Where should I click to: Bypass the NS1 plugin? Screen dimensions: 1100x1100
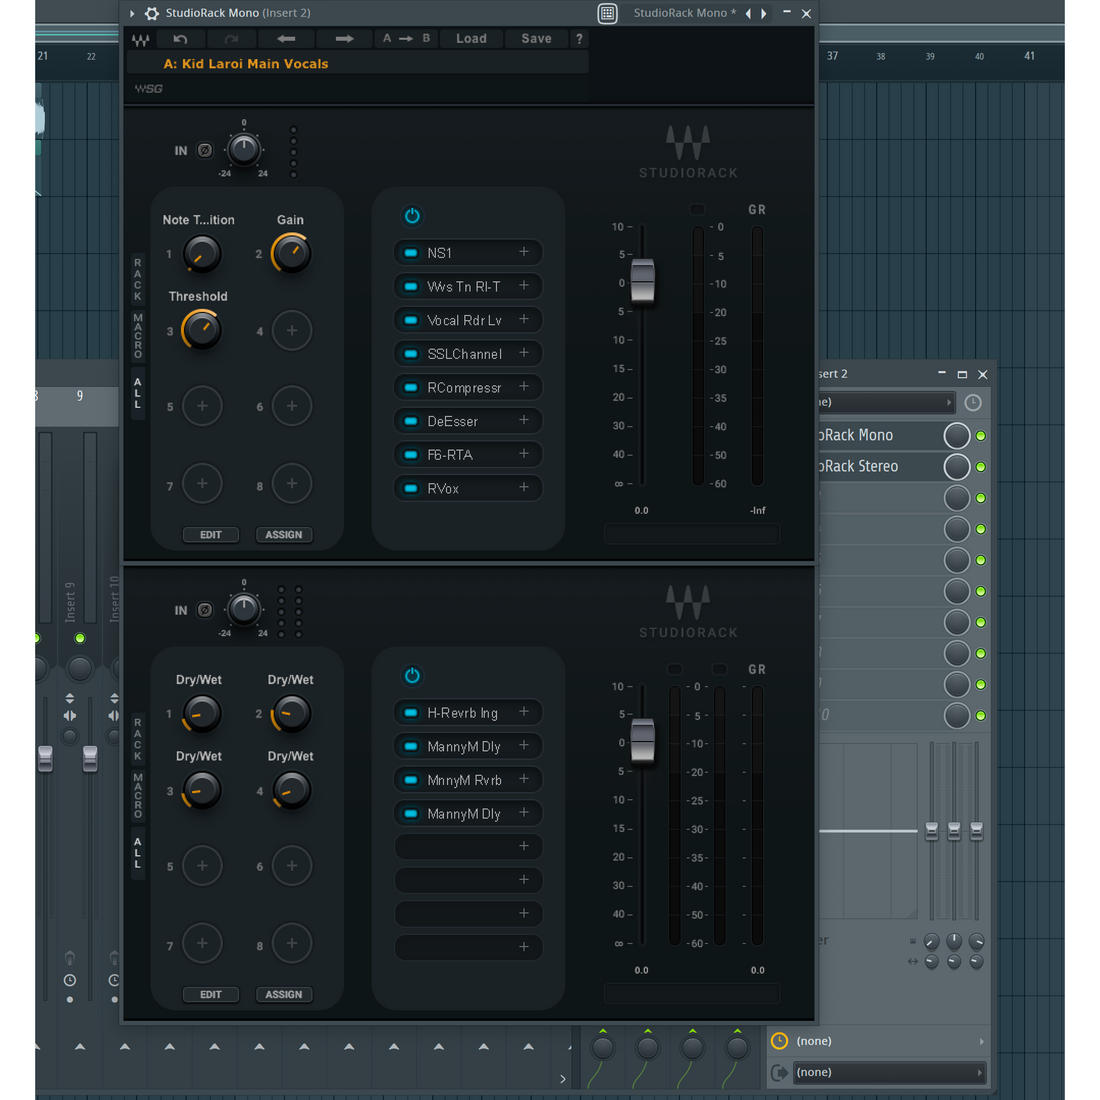pos(411,253)
